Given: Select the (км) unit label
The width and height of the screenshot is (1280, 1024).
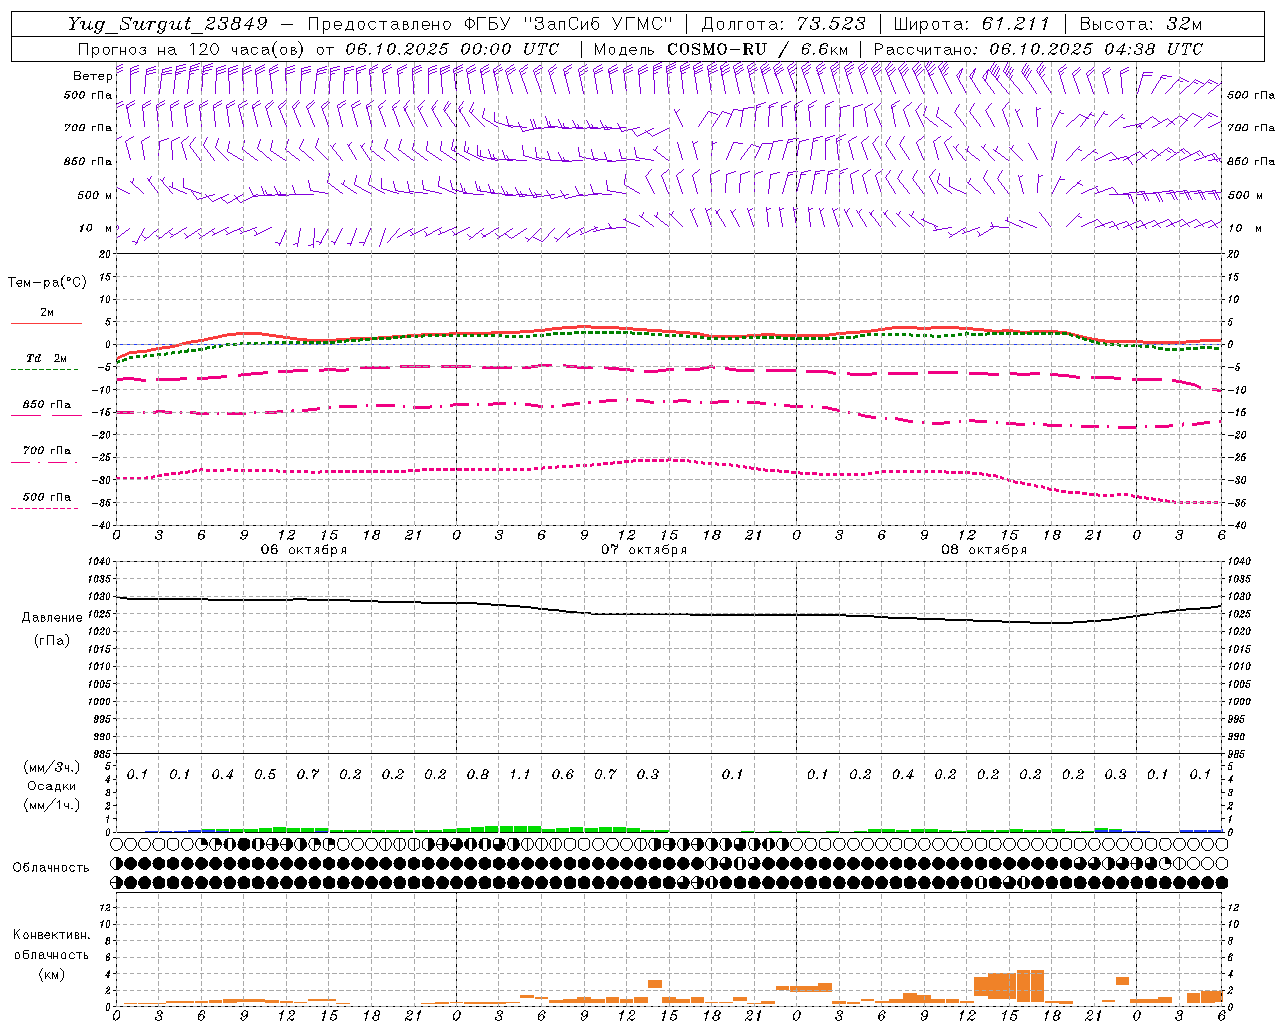Looking at the screenshot, I should click(52, 974).
